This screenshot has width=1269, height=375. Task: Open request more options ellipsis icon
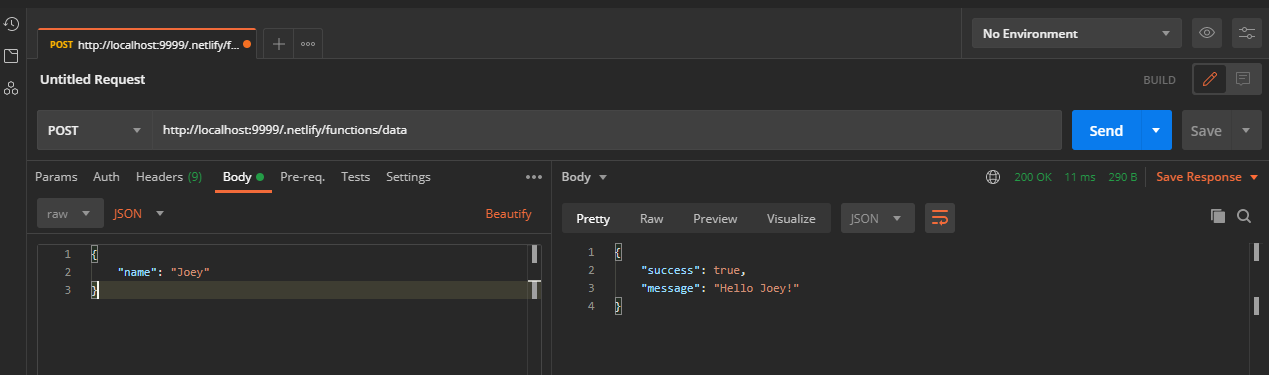[533, 177]
